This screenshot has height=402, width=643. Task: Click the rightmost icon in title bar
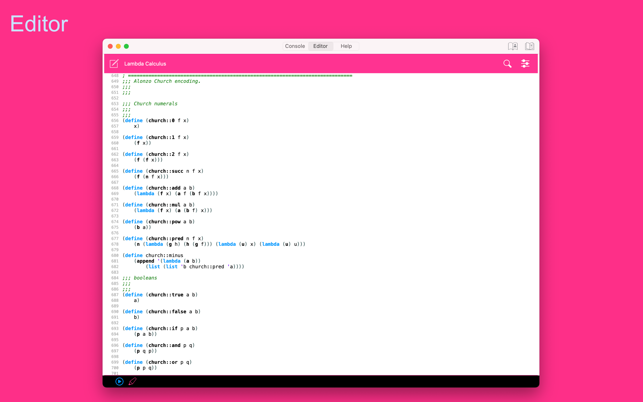click(529, 46)
